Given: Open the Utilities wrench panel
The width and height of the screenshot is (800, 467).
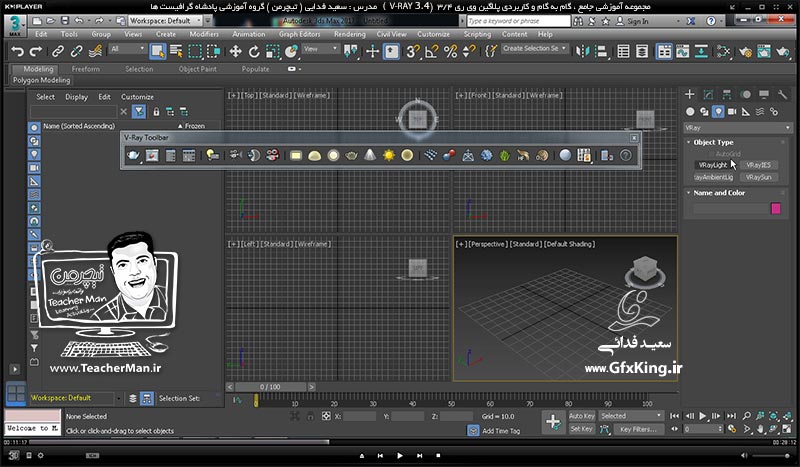Looking at the screenshot, I should (x=782, y=94).
